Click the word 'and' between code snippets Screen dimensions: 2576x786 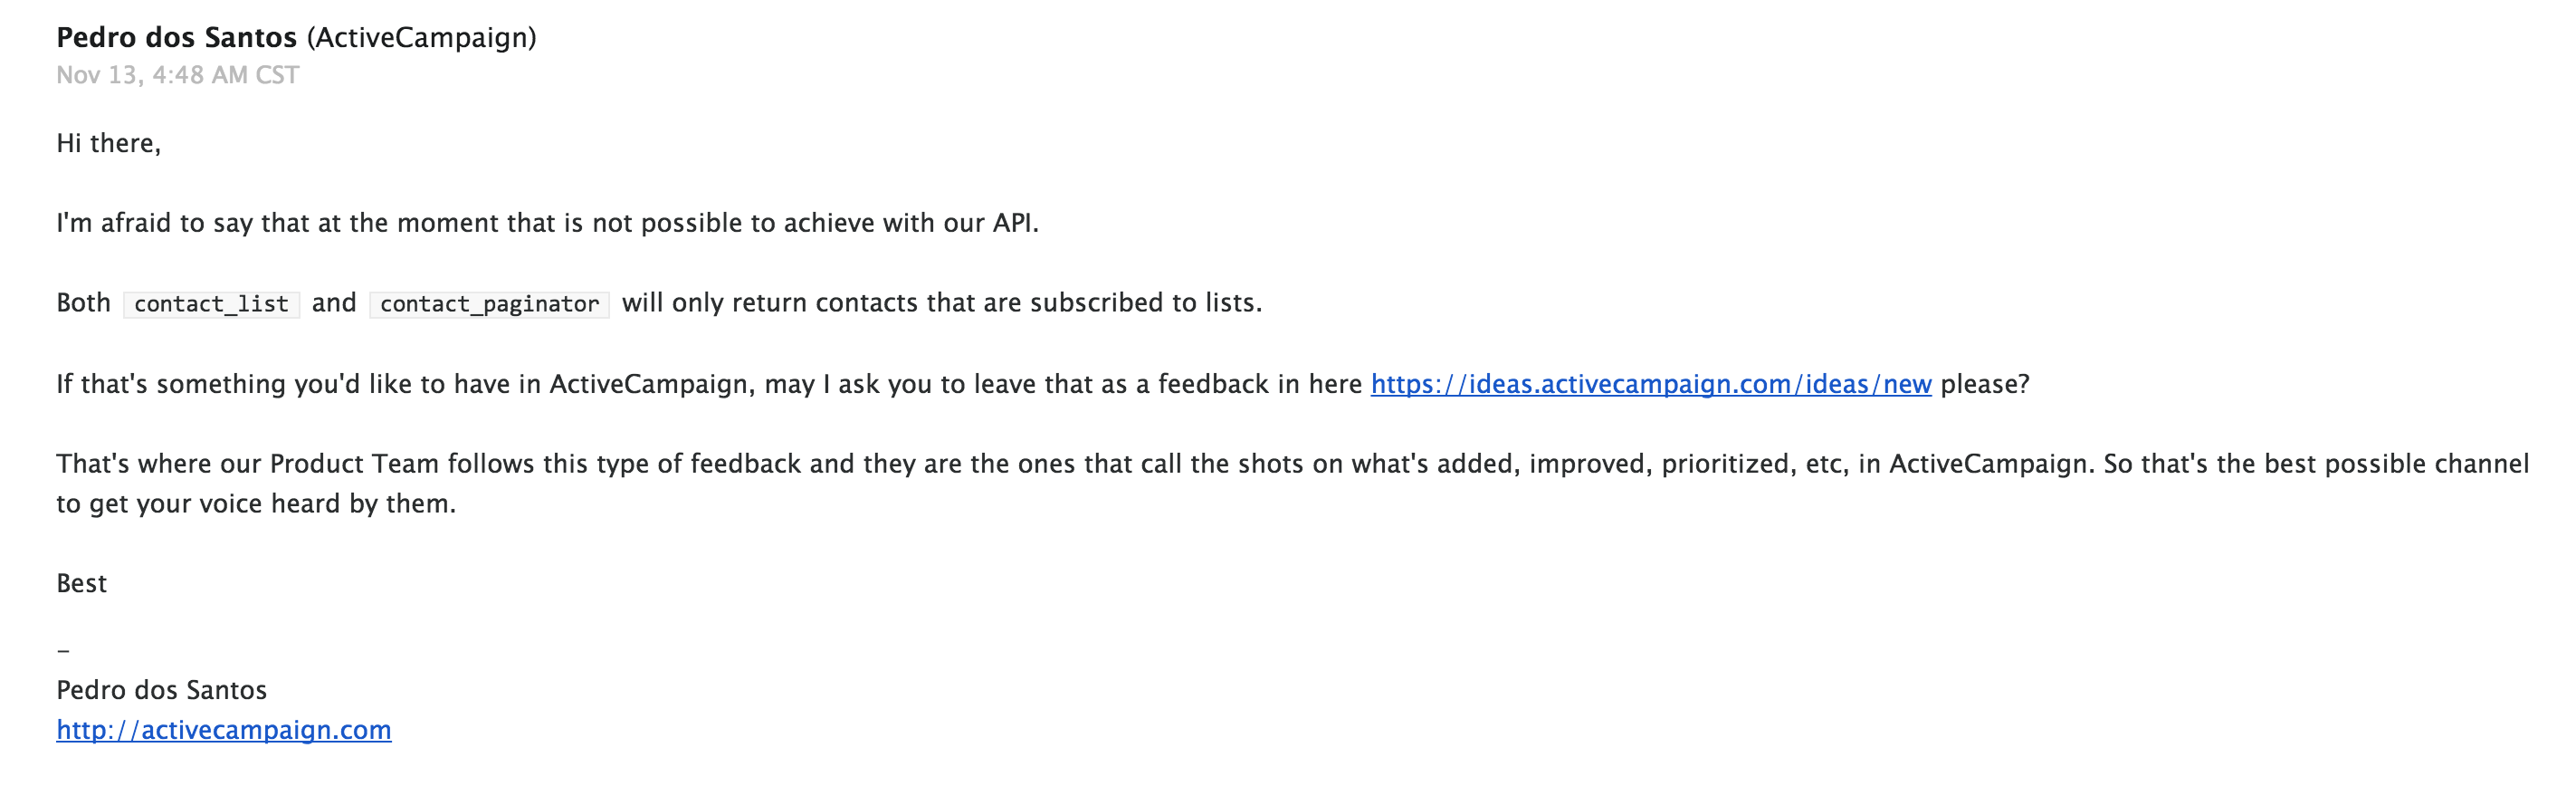[334, 303]
